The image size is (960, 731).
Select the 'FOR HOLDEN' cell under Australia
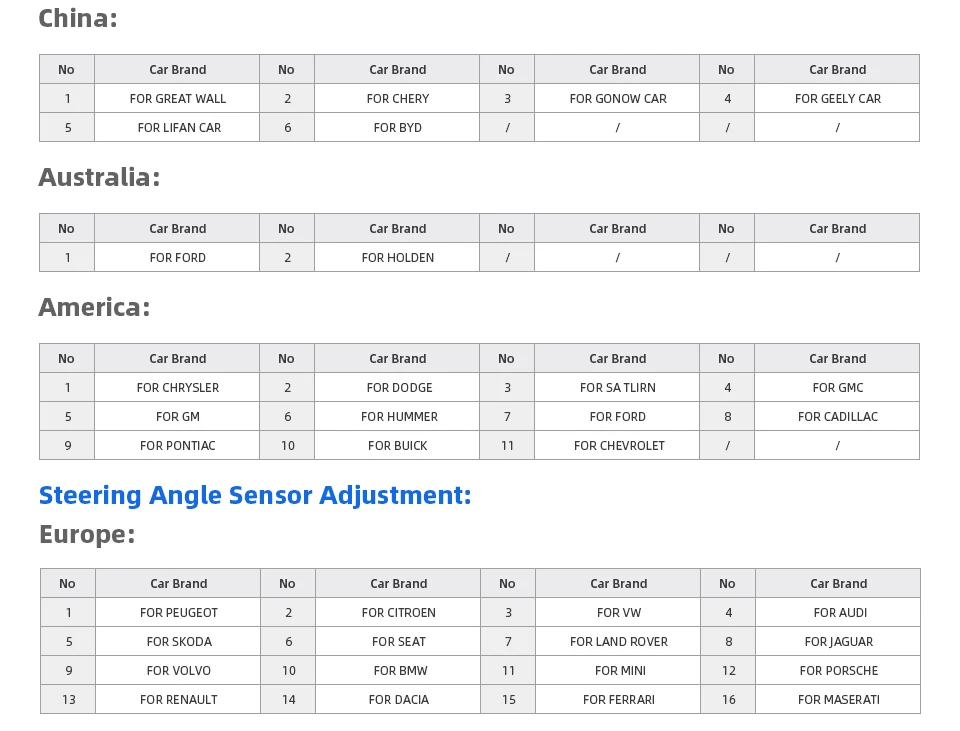(397, 258)
